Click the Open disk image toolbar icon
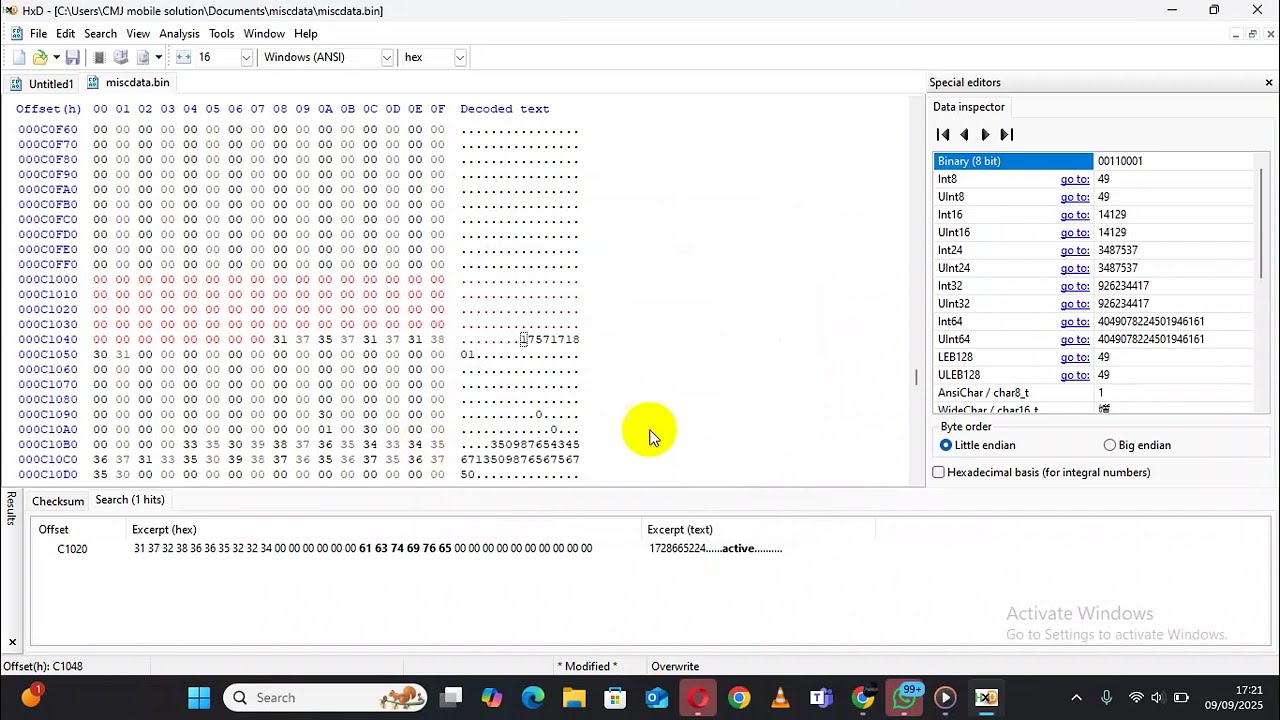 pos(143,57)
